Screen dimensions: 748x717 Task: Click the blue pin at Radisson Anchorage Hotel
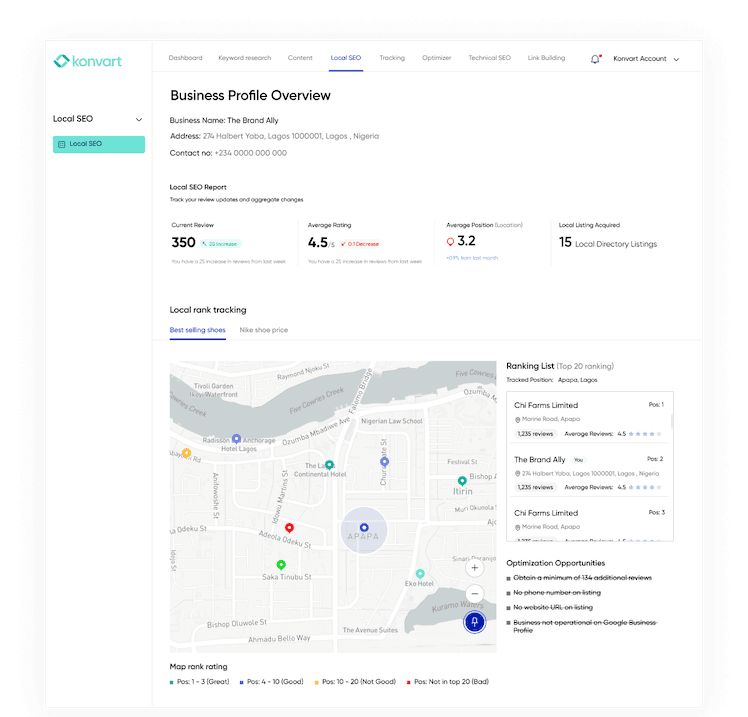(236, 438)
